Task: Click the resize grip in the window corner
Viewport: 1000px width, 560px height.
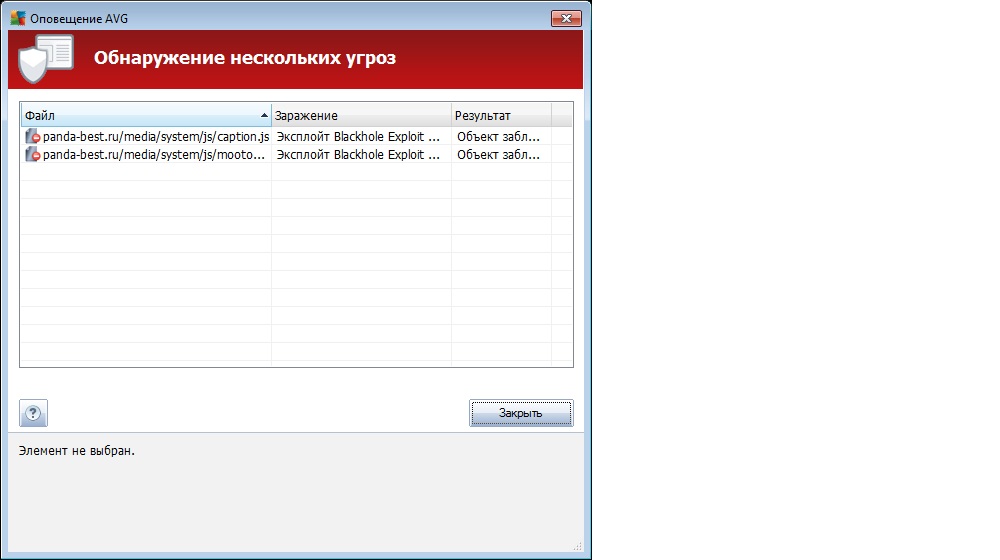Action: pos(577,546)
